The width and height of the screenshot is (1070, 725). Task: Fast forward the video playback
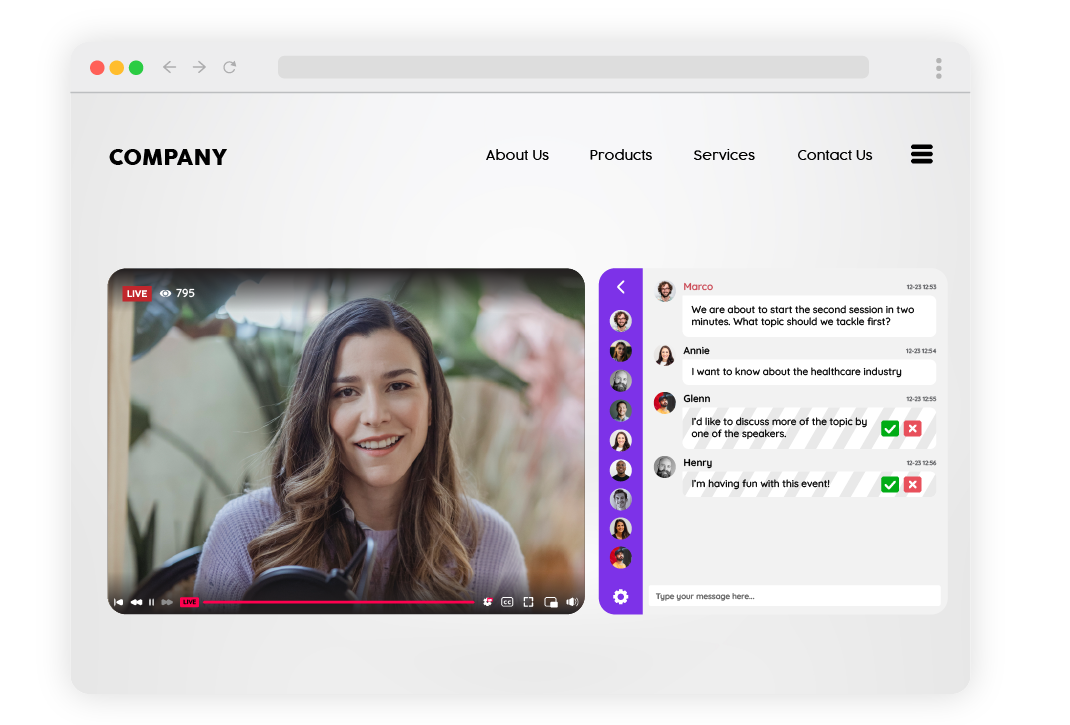pos(167,602)
